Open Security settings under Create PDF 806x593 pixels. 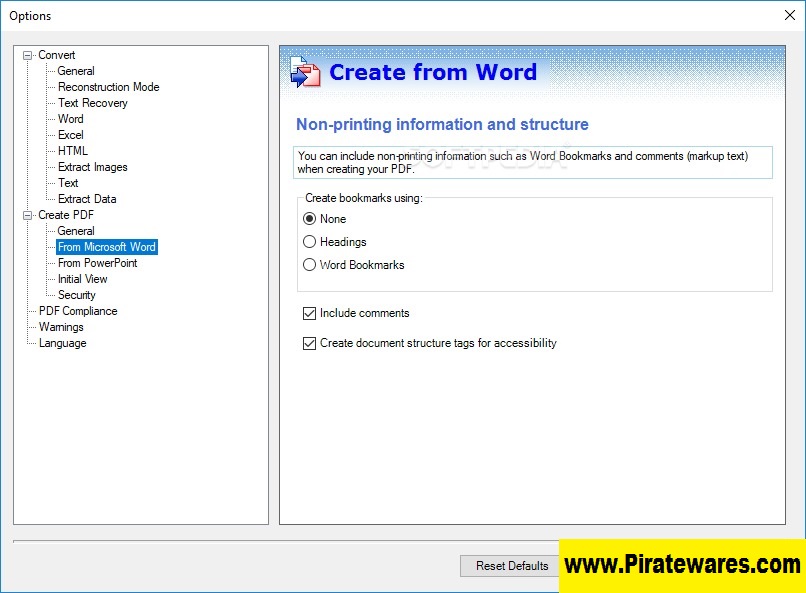[76, 295]
